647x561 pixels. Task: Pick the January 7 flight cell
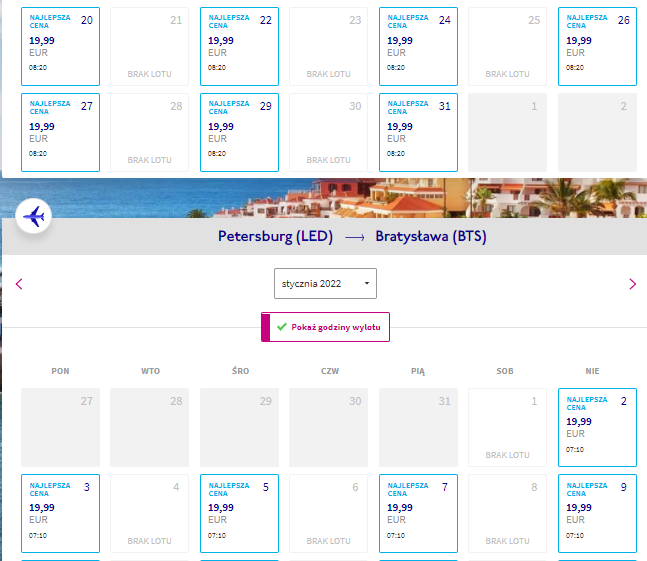coord(418,513)
